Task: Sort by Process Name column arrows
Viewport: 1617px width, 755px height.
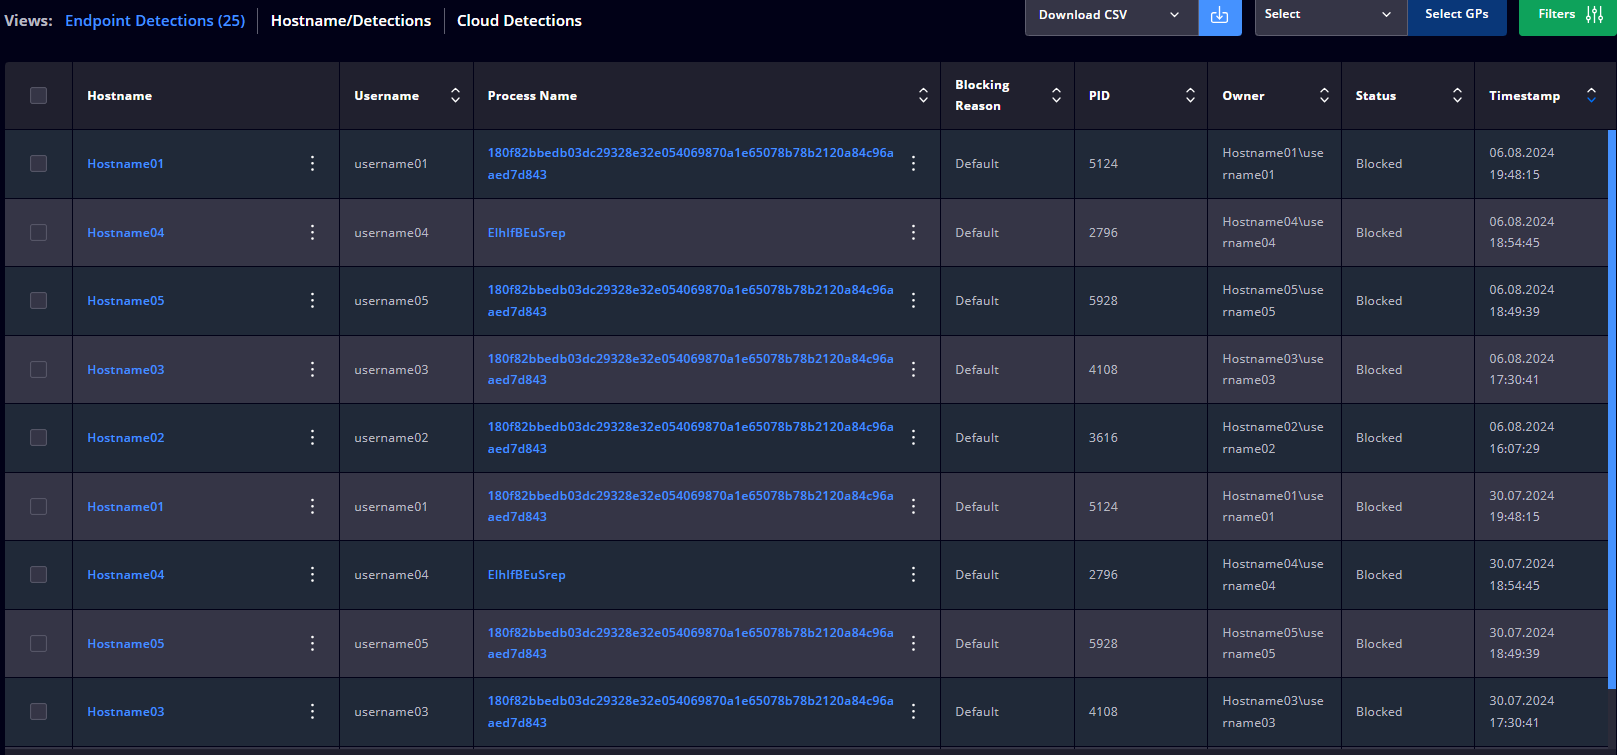Action: 923,95
